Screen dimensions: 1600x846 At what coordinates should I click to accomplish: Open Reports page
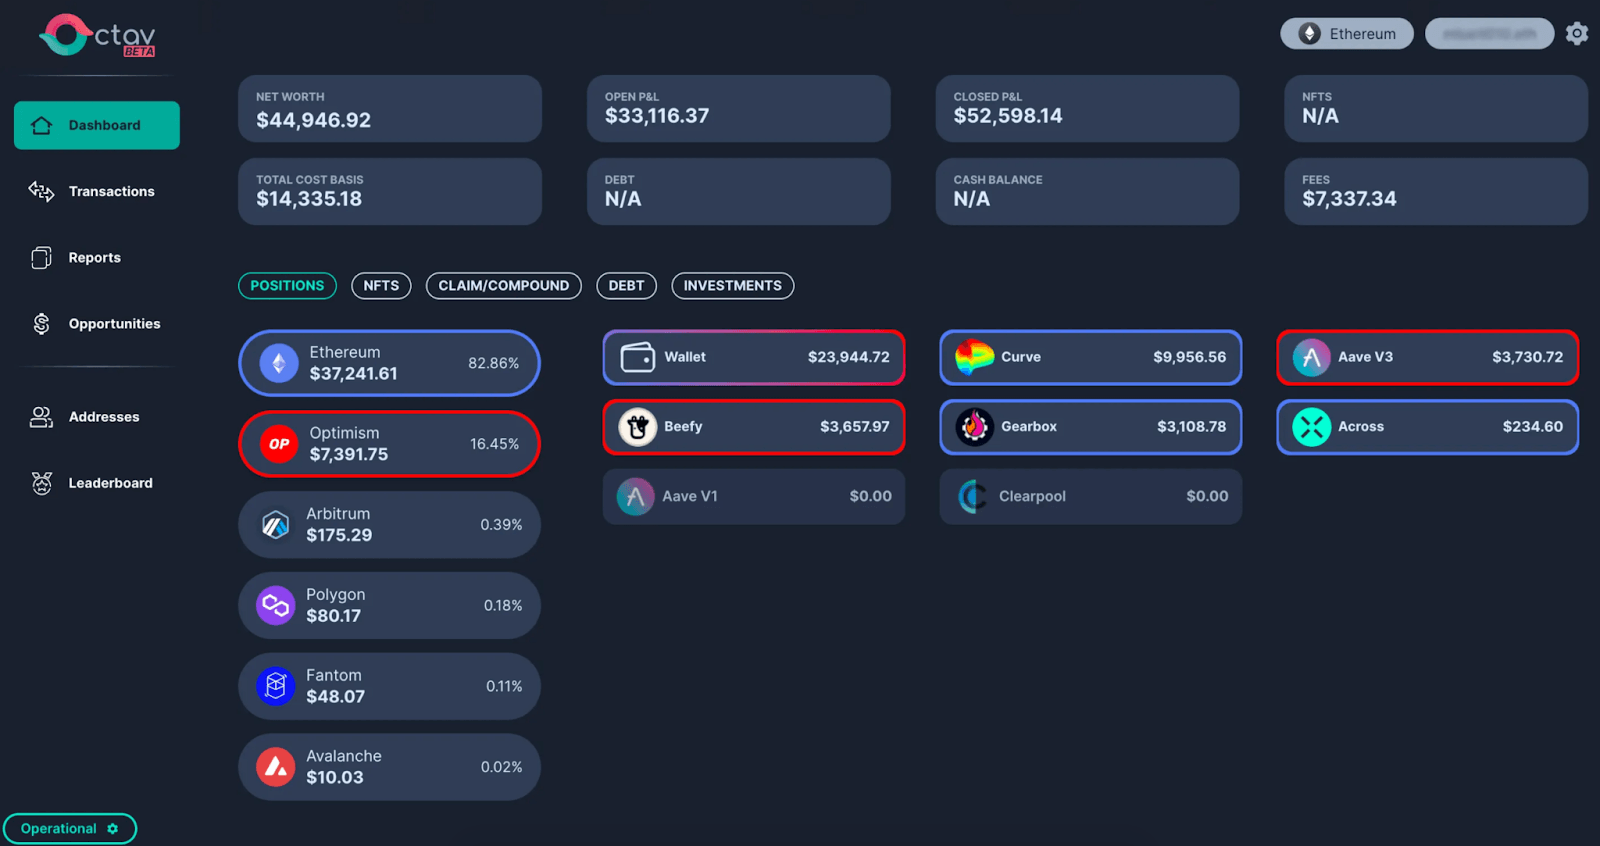click(97, 258)
